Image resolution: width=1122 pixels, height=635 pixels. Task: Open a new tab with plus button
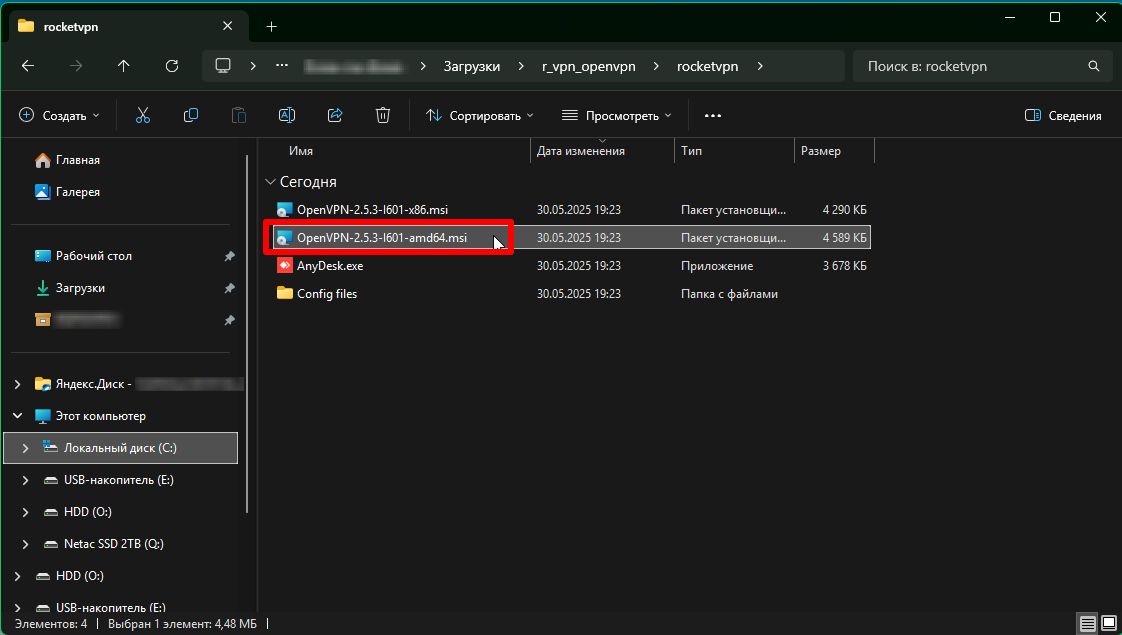click(271, 26)
